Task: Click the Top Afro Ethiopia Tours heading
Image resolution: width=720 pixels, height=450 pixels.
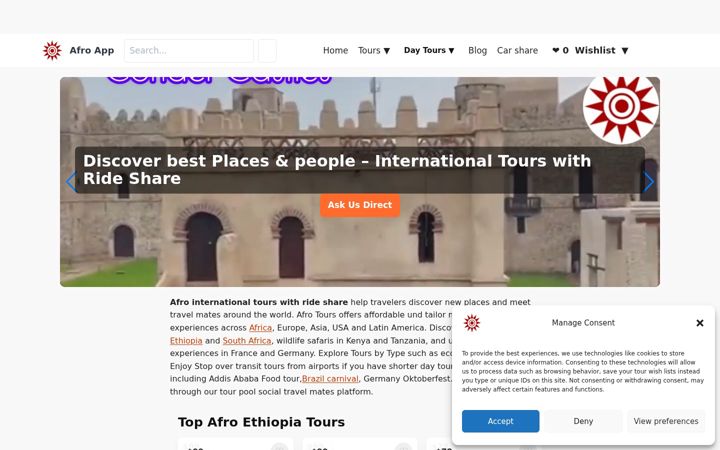Action: click(x=261, y=422)
